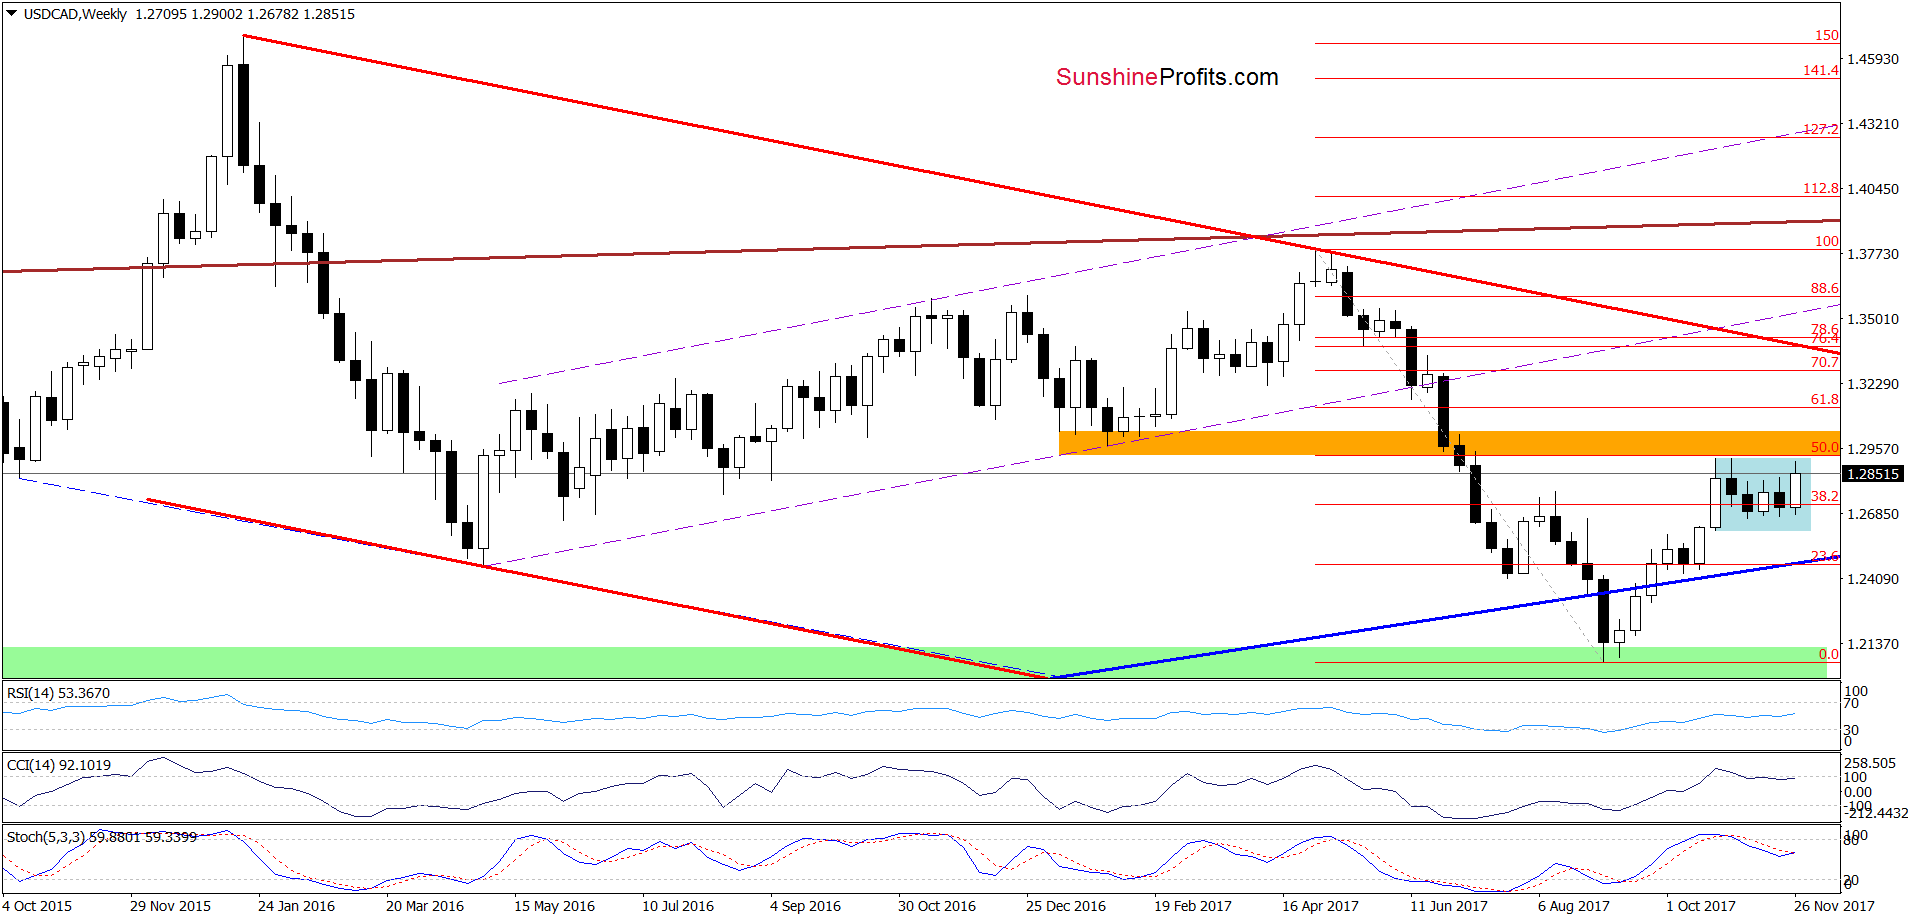Click the 1 Oct 2017 date label
This screenshot has height=920, width=1908.
[1701, 906]
